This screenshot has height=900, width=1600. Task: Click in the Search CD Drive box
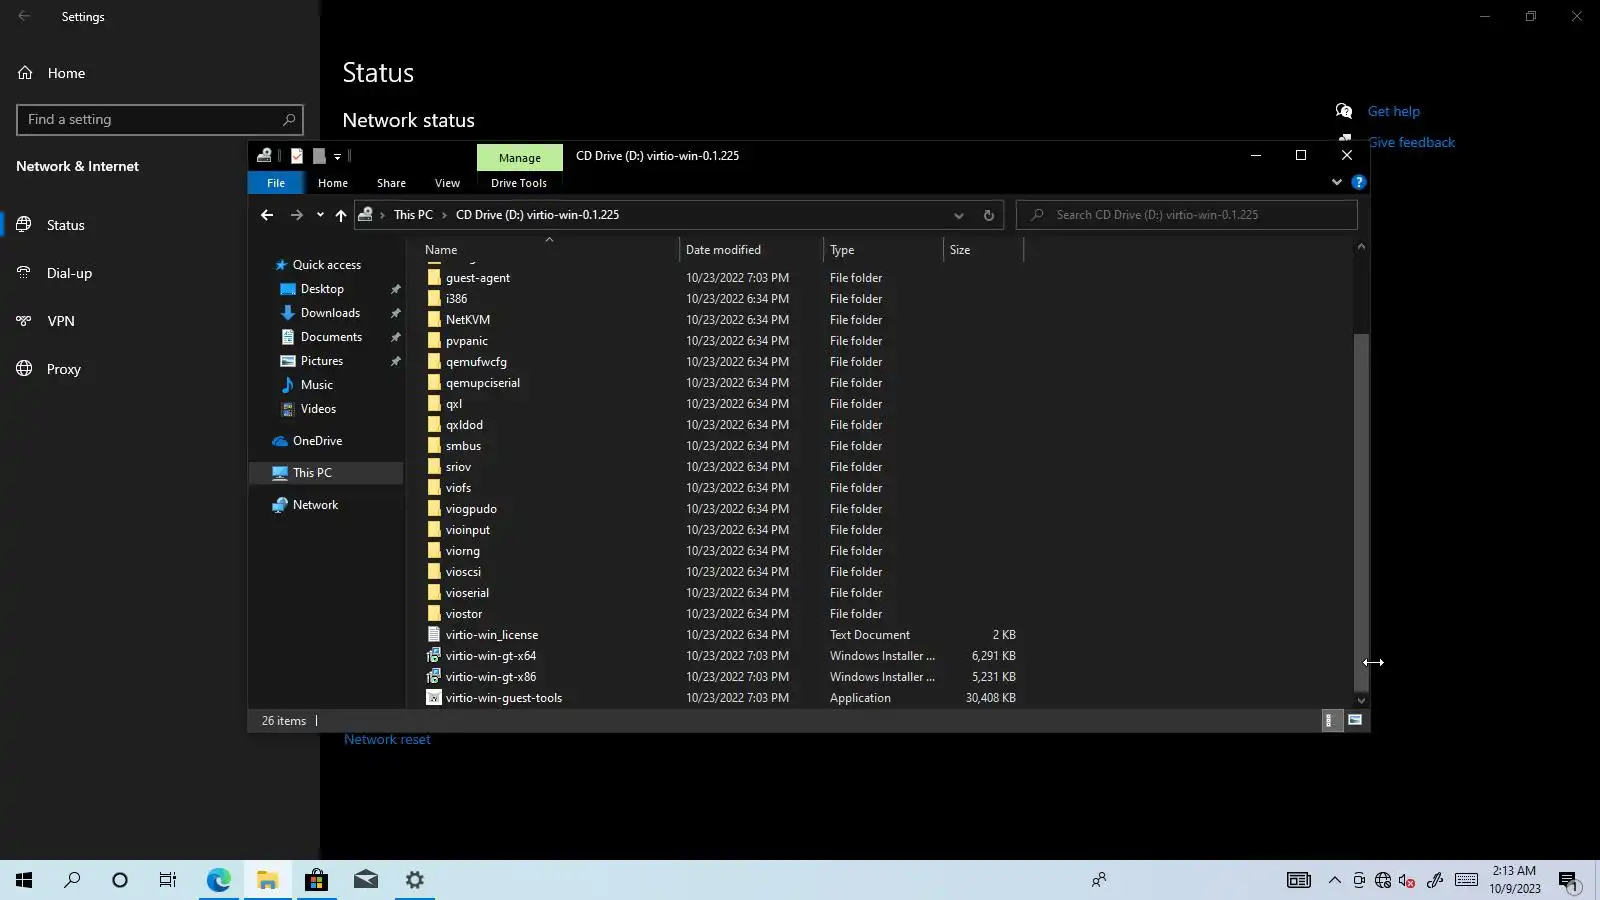(1187, 215)
